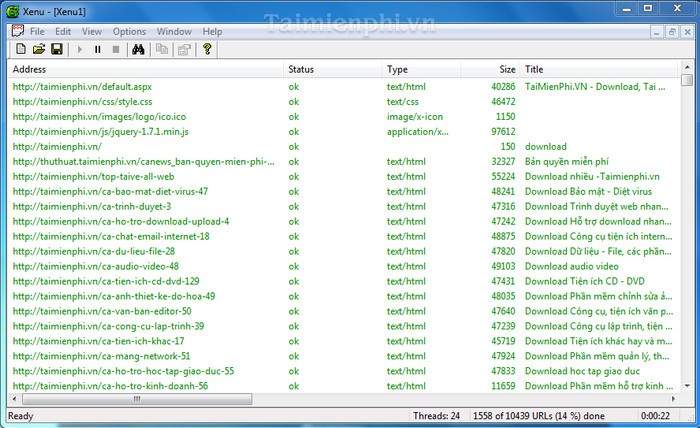Click the vertical scrollbar down arrow
The width and height of the screenshot is (700, 428).
pyautogui.click(x=686, y=387)
